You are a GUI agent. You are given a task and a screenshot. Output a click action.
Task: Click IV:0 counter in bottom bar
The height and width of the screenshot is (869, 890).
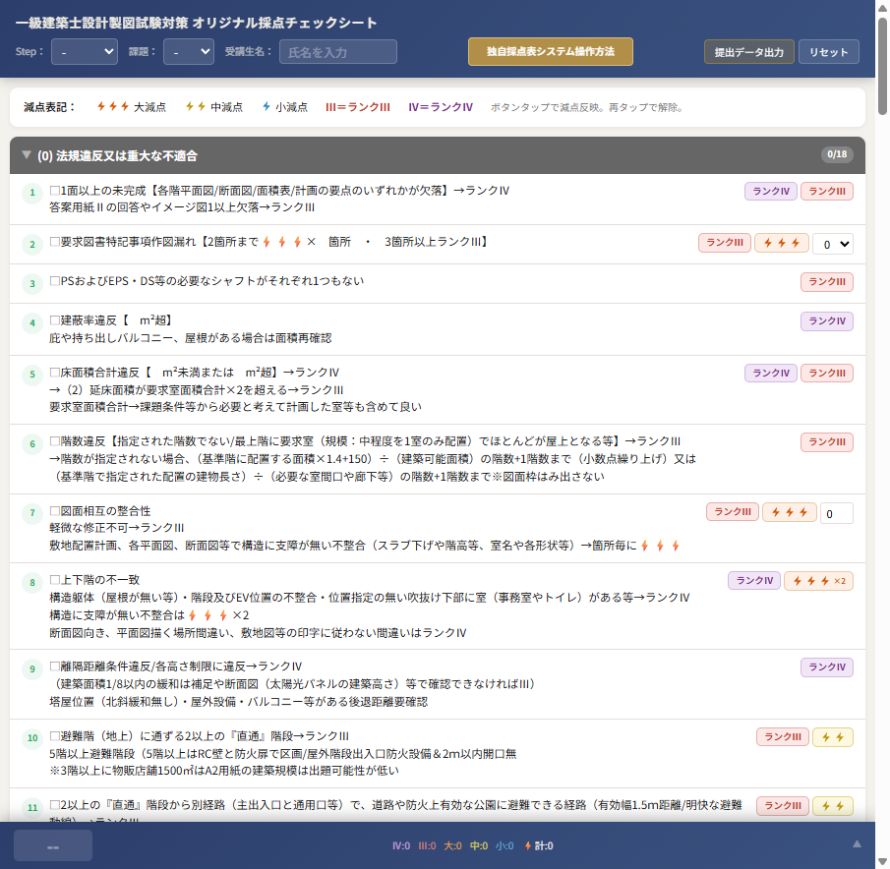401,846
